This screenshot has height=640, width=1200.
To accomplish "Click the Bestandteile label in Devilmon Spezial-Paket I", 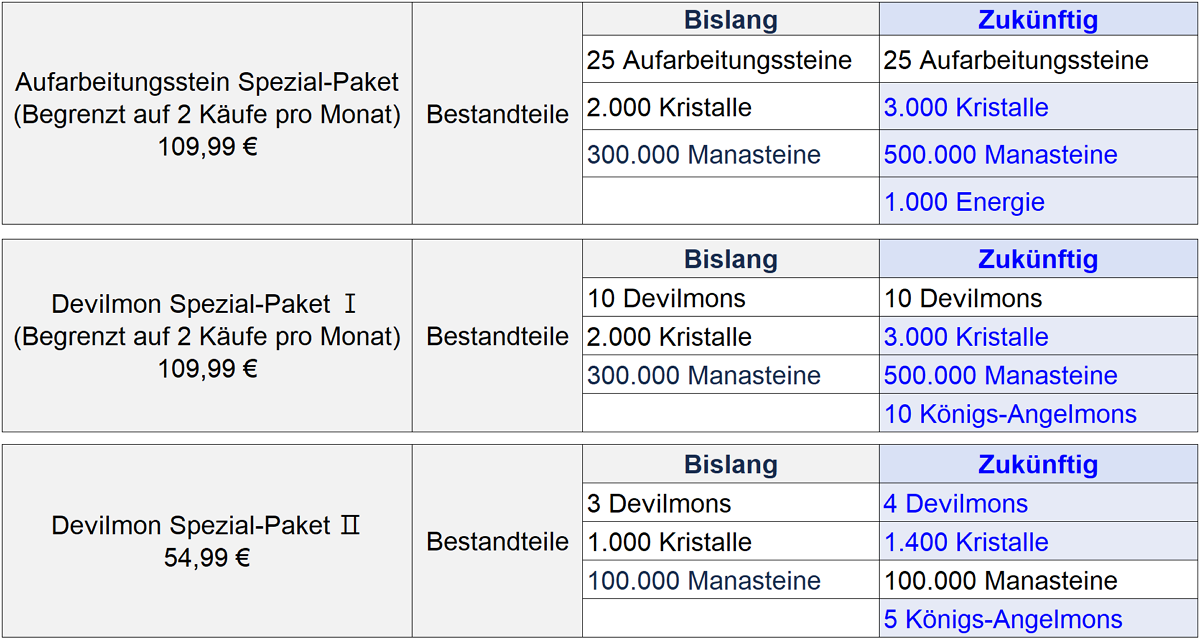I will tap(497, 336).
